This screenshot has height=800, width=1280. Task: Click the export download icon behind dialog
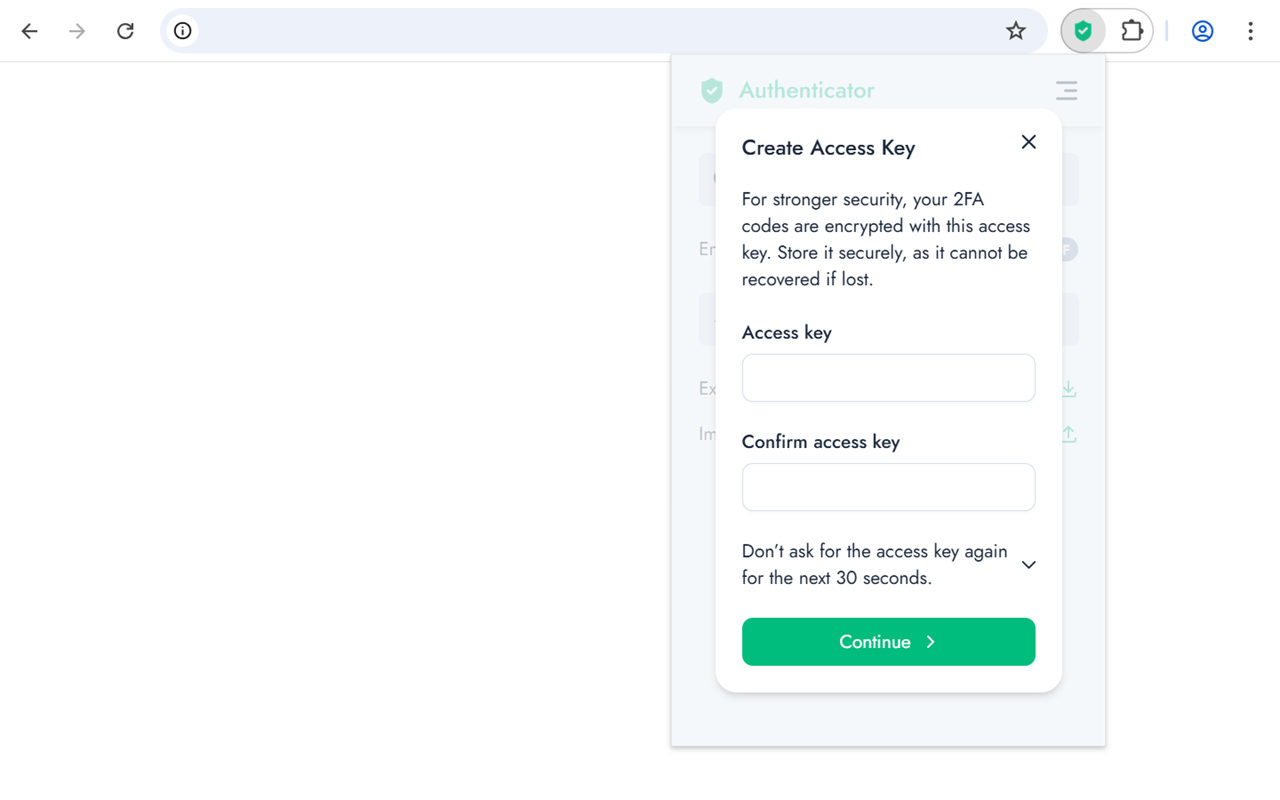(x=1069, y=388)
